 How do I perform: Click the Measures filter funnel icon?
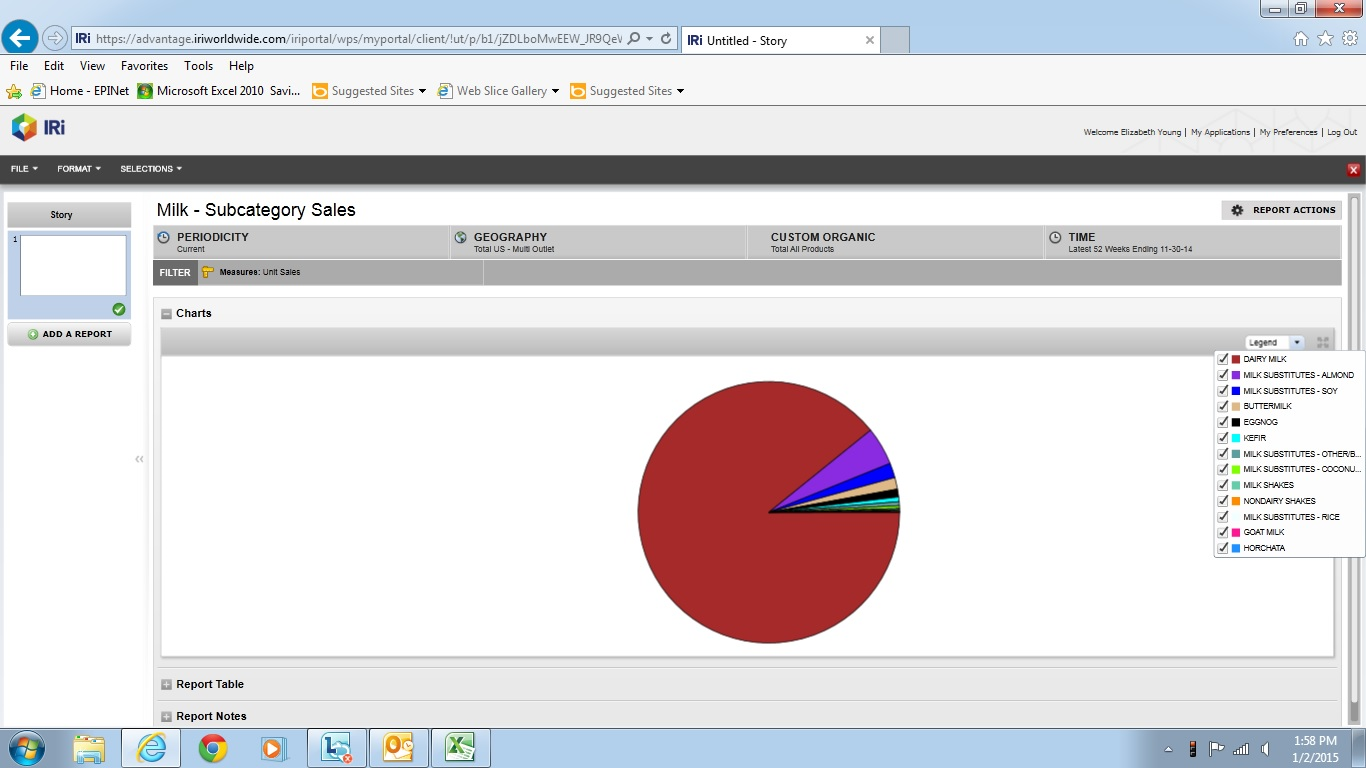[208, 272]
